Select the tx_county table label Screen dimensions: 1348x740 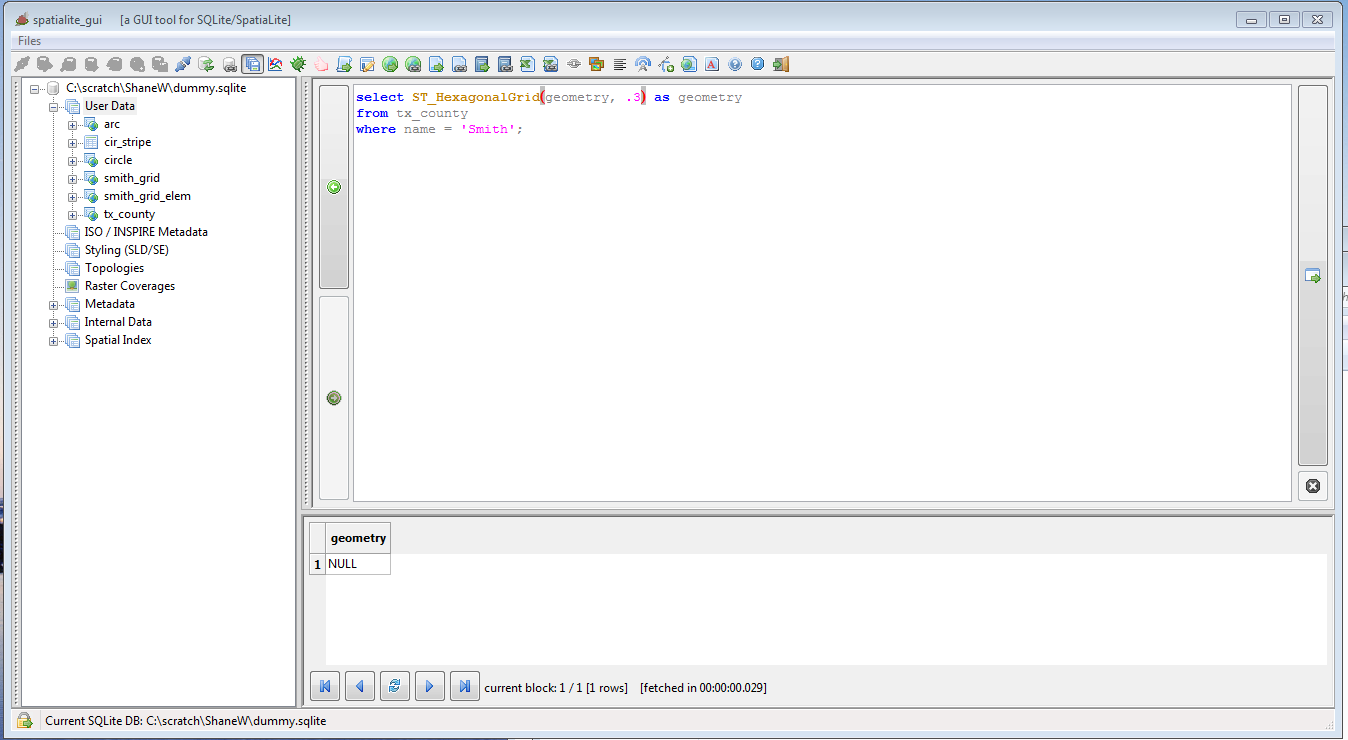[x=129, y=214]
